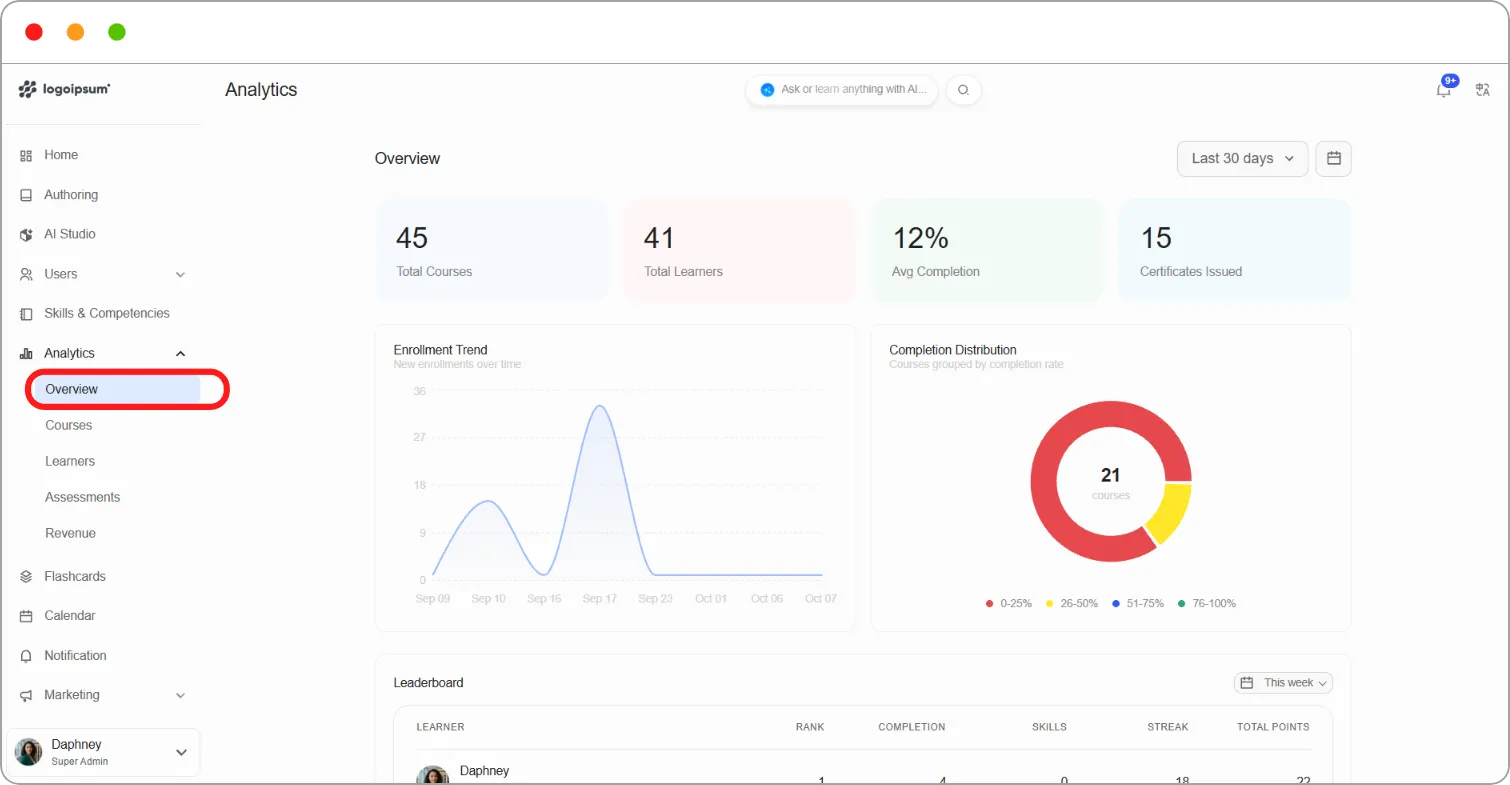Image resolution: width=1510 pixels, height=785 pixels.
Task: Expand the Users submenu chevron
Action: (181, 274)
